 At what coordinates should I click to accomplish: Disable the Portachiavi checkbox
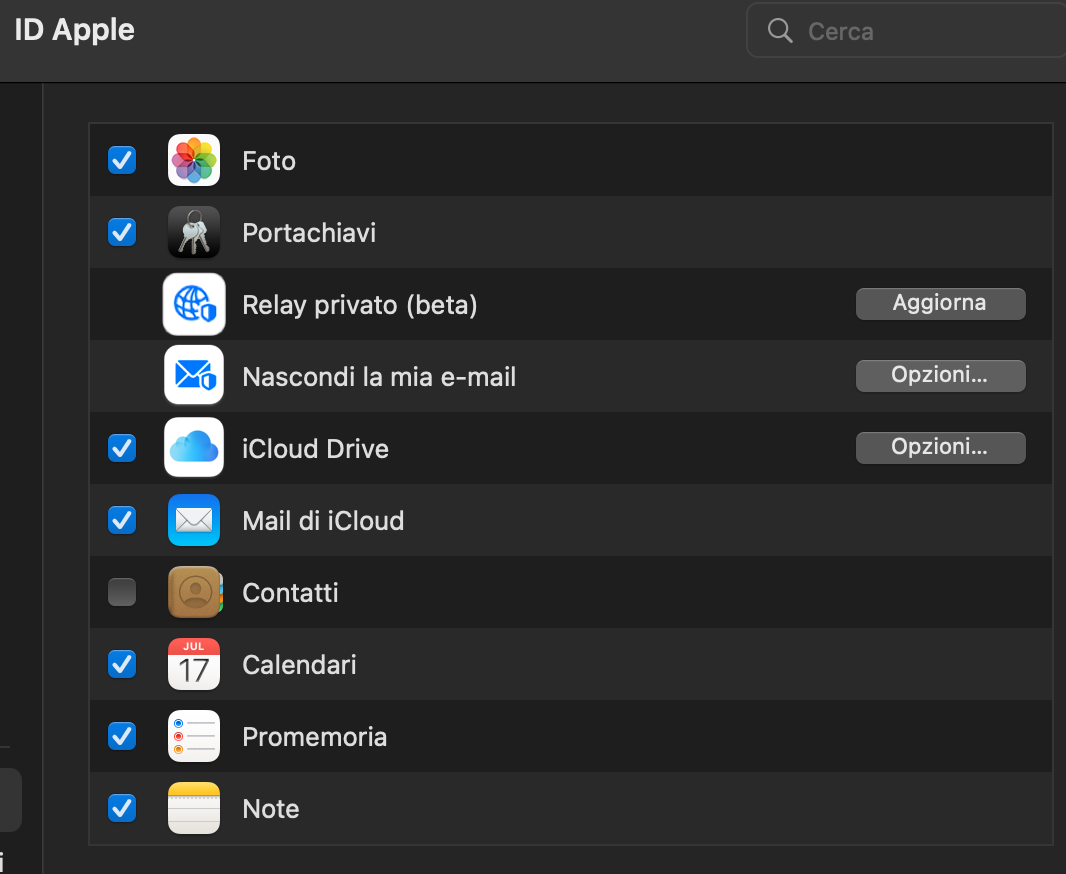(x=122, y=232)
